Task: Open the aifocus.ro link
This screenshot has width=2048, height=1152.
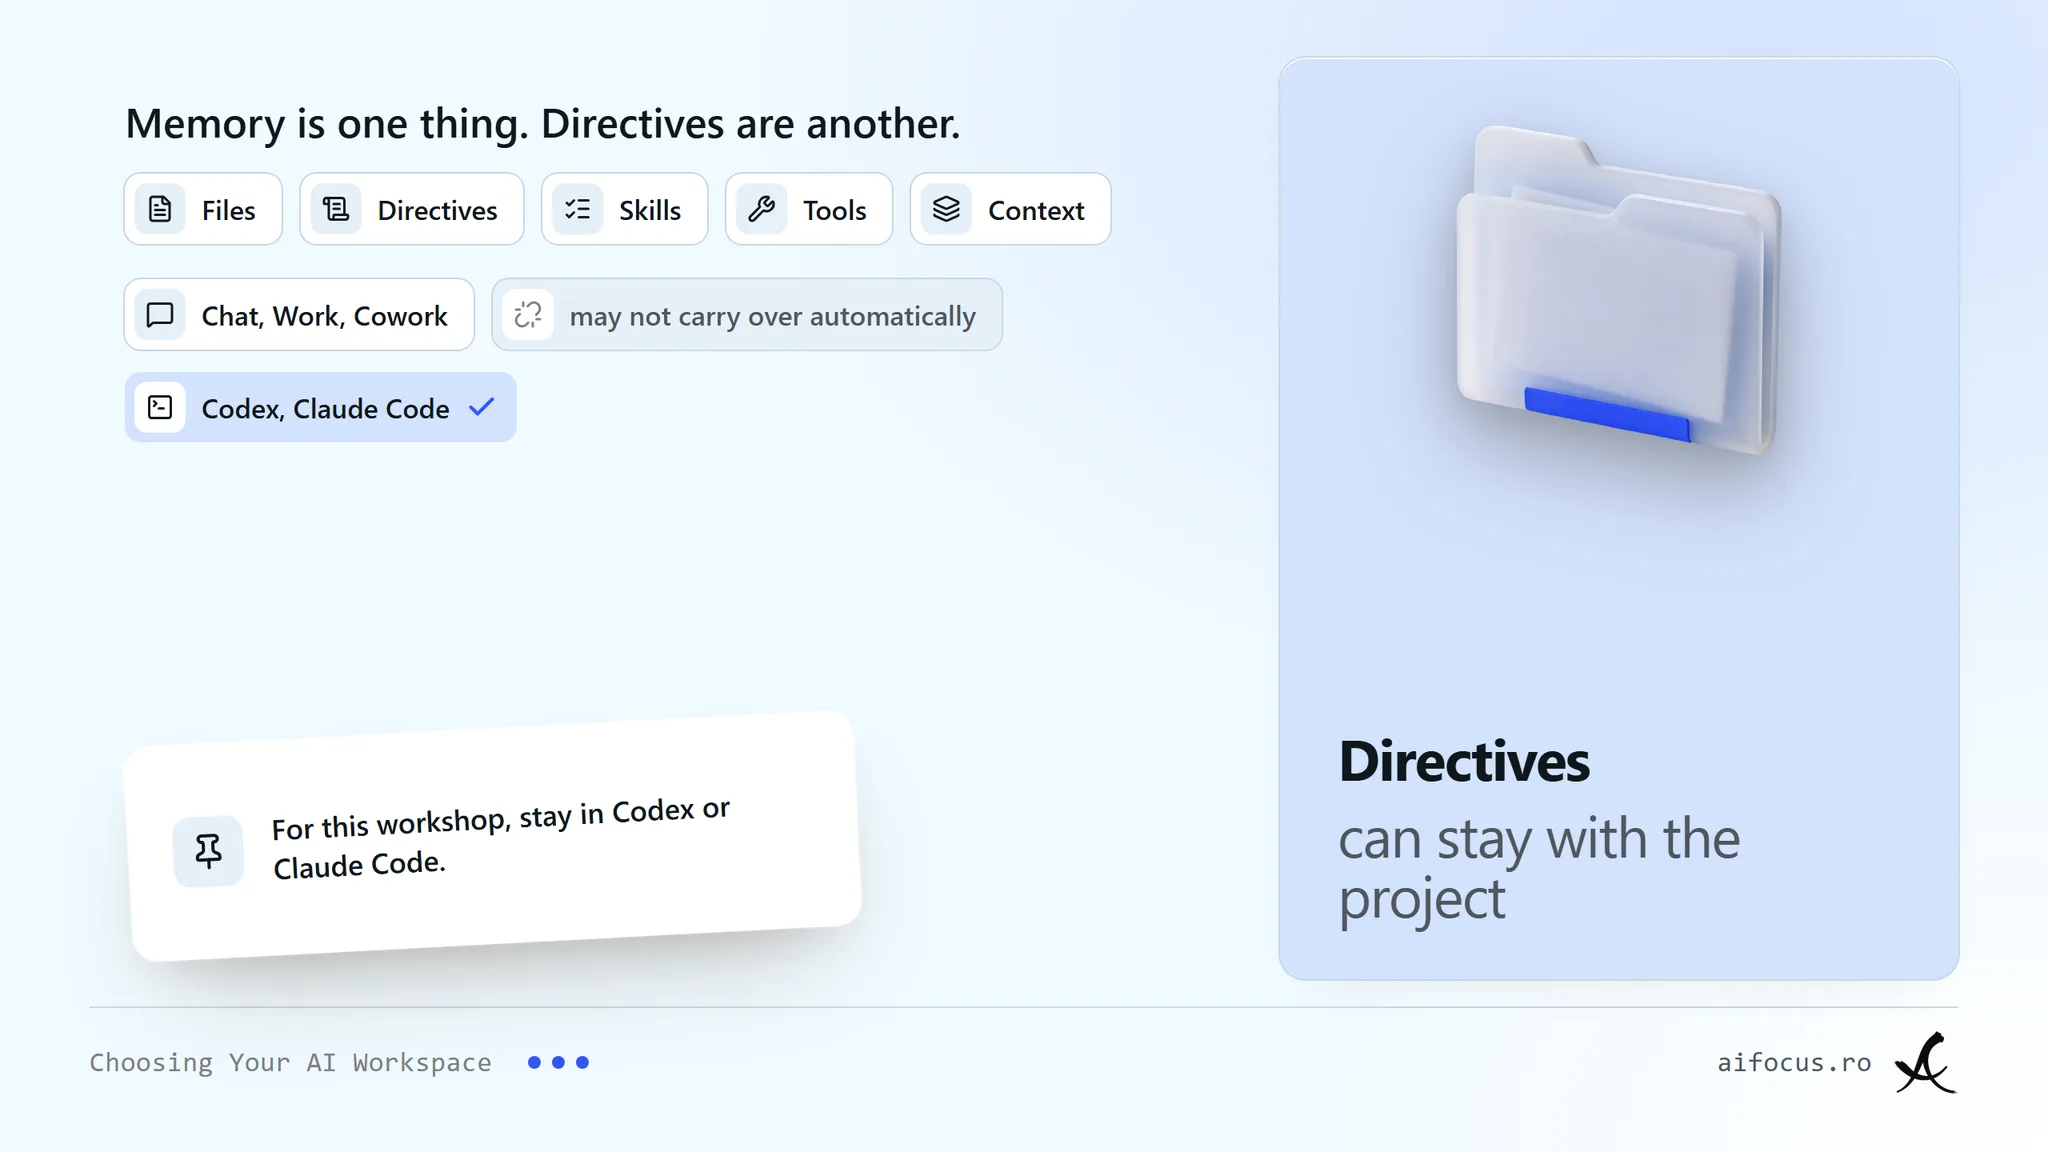Action: tap(1794, 1062)
